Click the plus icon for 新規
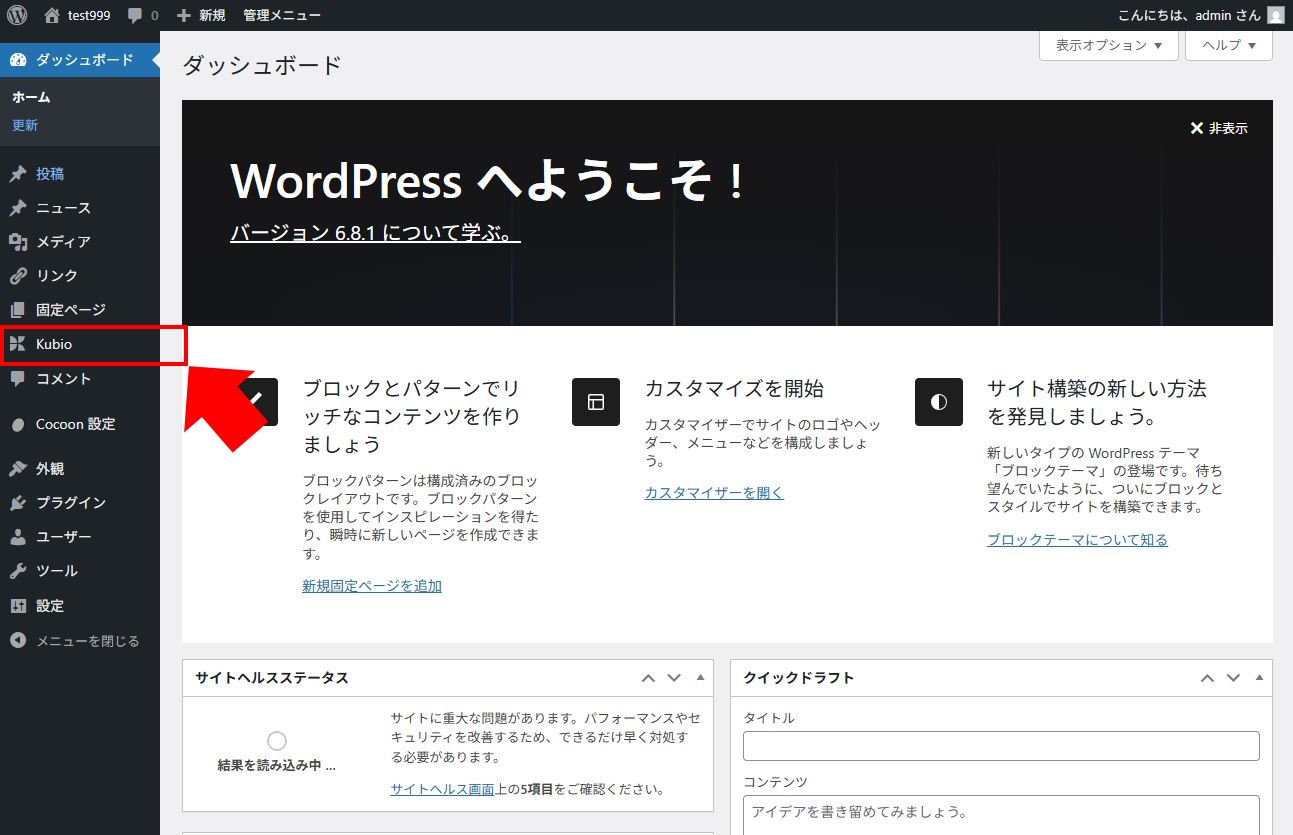This screenshot has height=835, width=1293. (x=183, y=15)
